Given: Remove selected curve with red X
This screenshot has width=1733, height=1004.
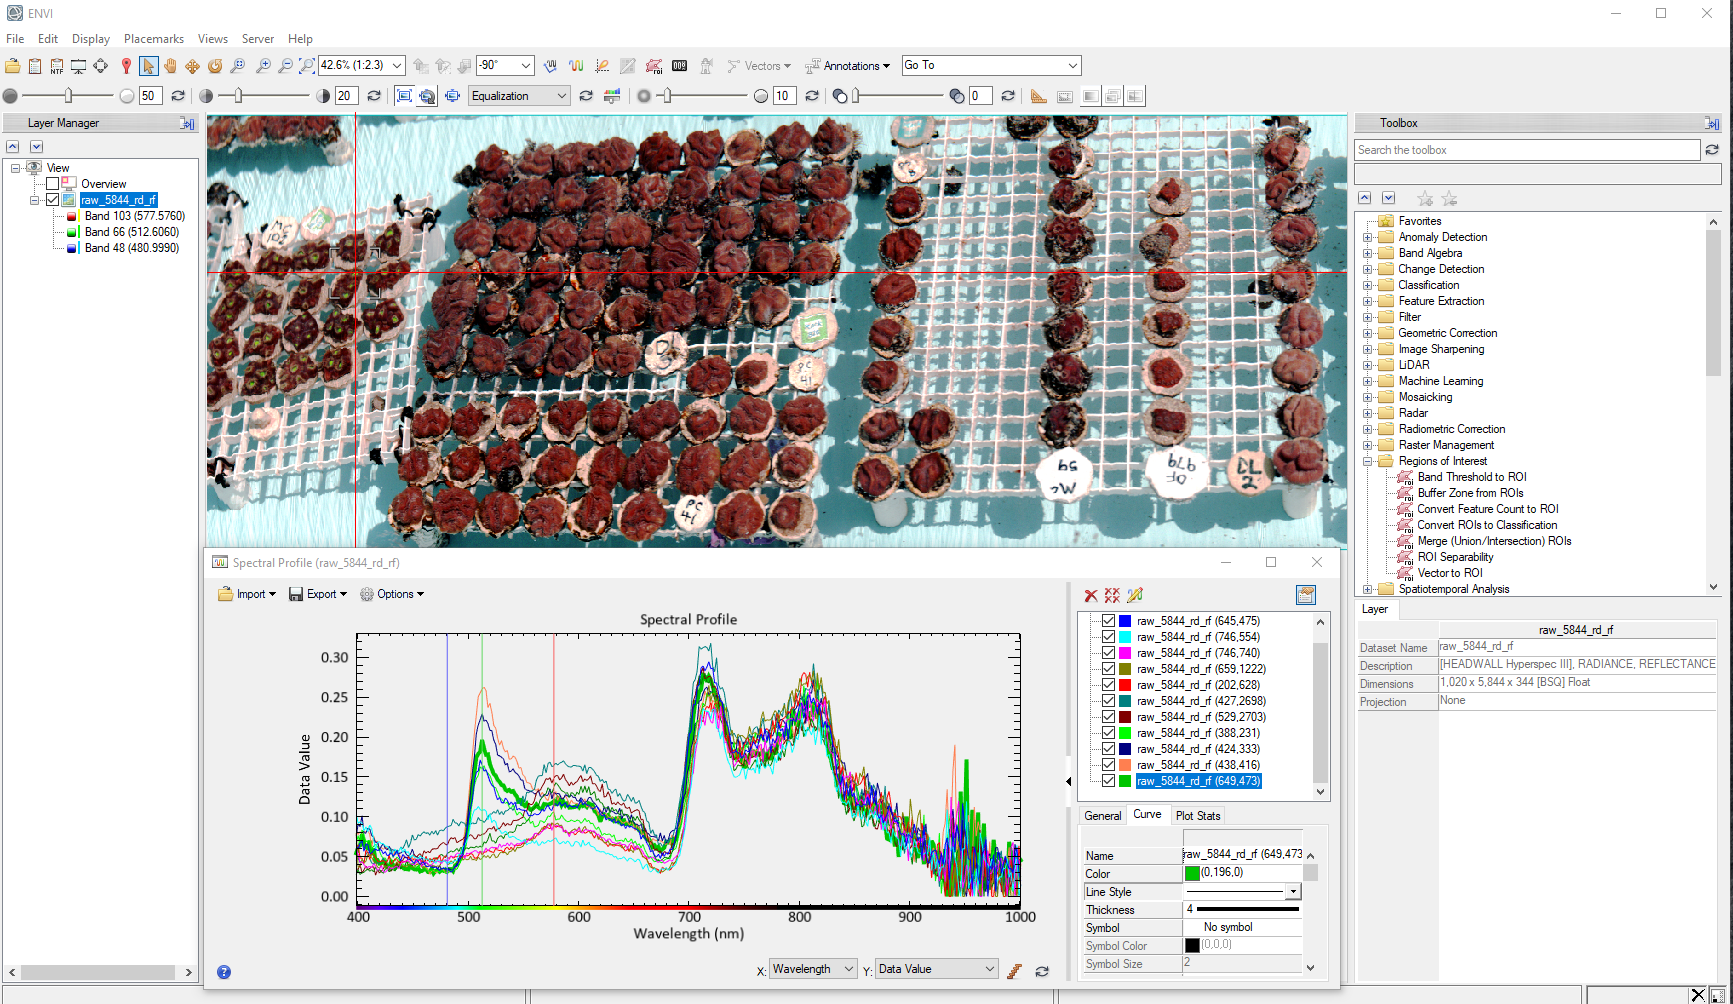Looking at the screenshot, I should coord(1091,595).
